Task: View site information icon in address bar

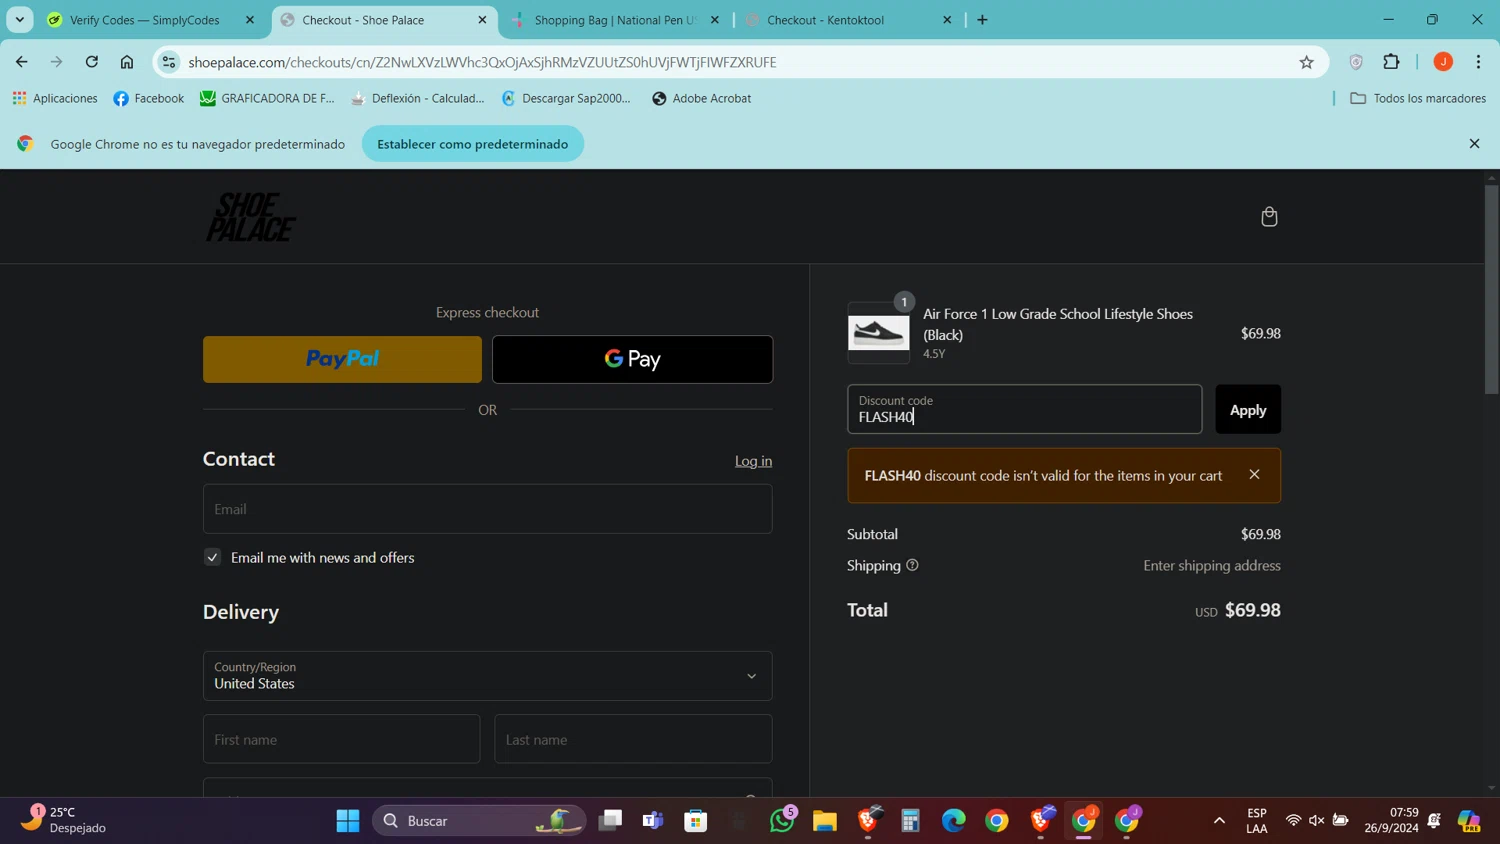Action: coord(169,62)
